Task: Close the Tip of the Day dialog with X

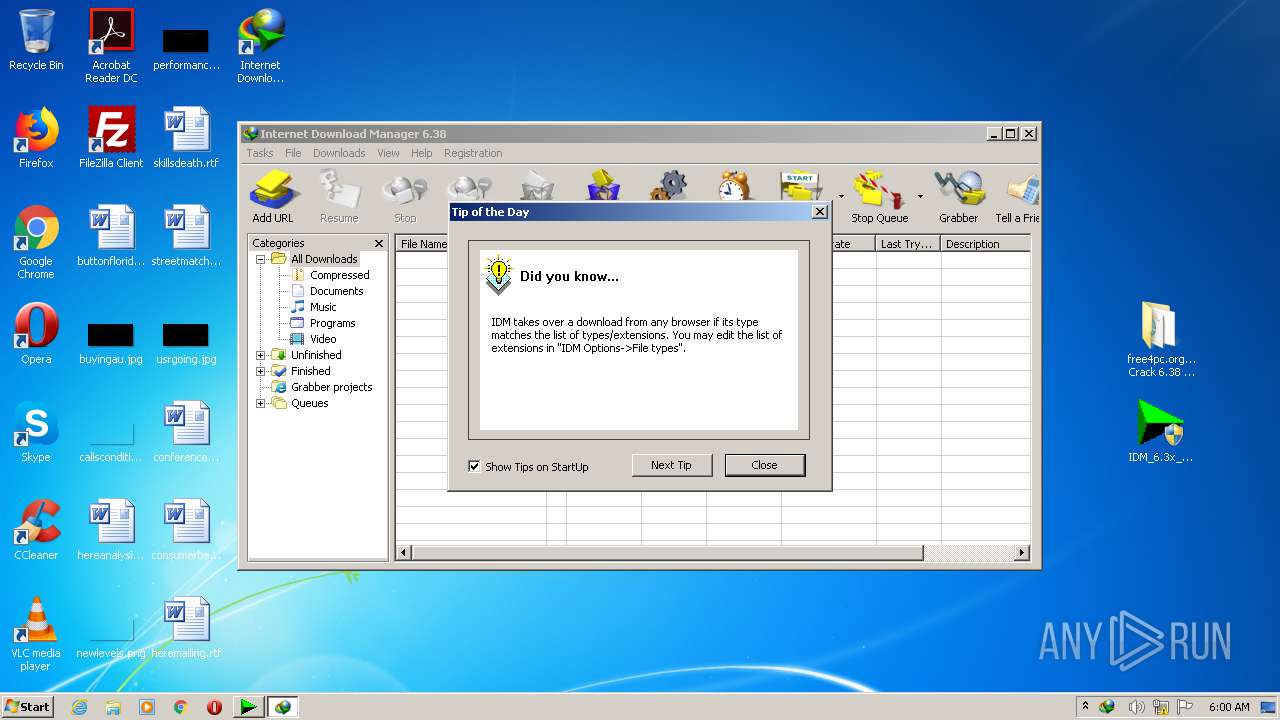Action: pos(820,212)
